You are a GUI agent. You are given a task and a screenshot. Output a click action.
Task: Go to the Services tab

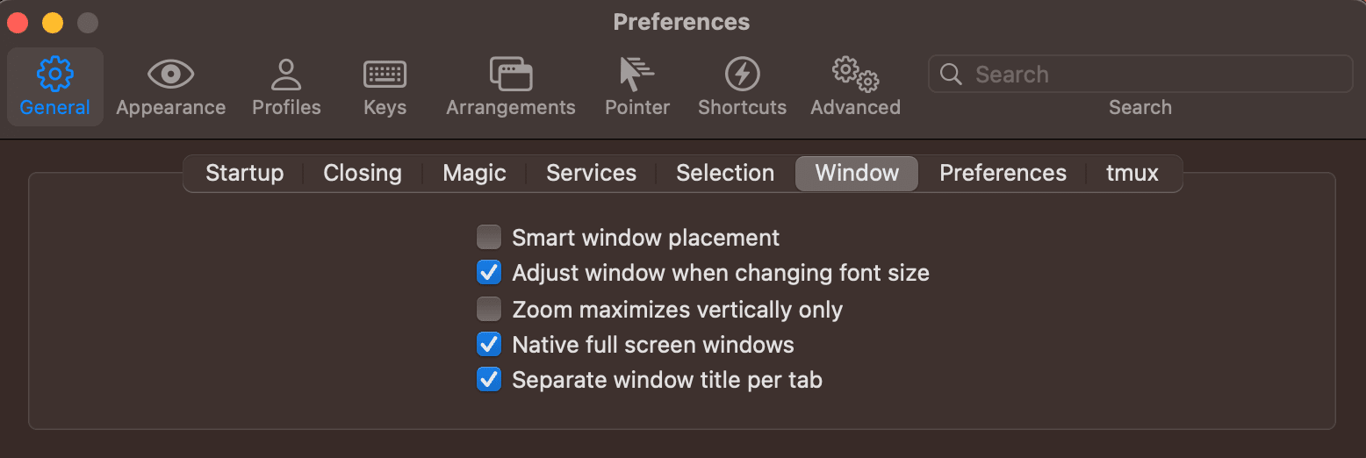(591, 173)
